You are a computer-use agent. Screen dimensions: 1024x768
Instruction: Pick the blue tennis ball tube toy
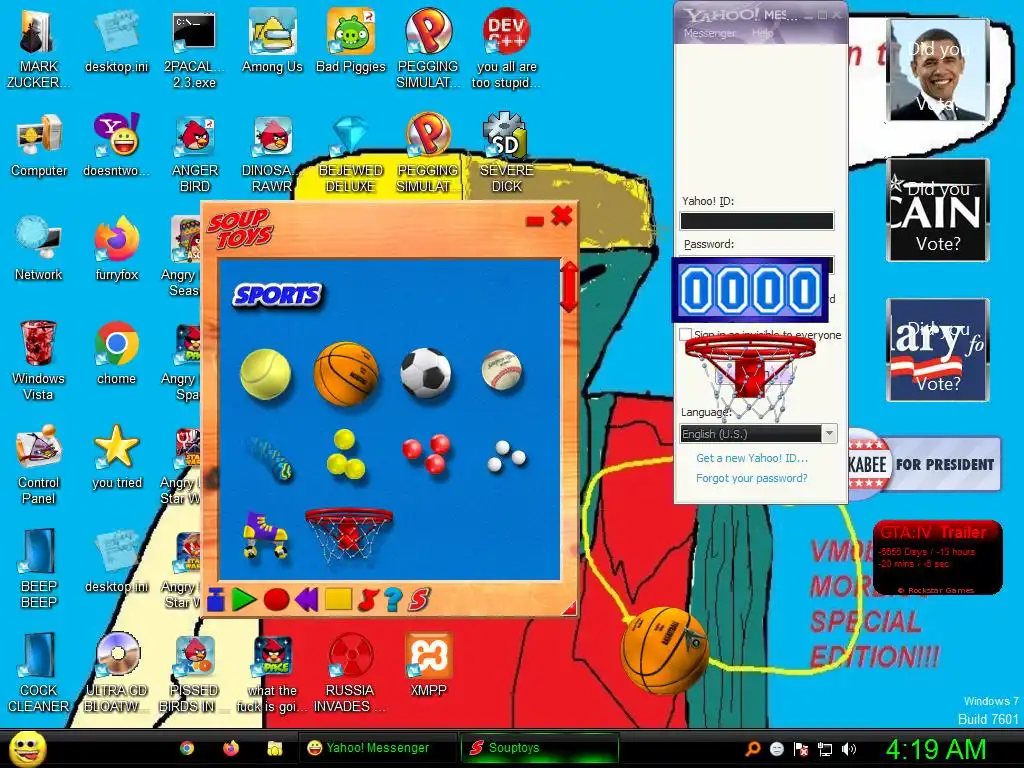pos(271,458)
